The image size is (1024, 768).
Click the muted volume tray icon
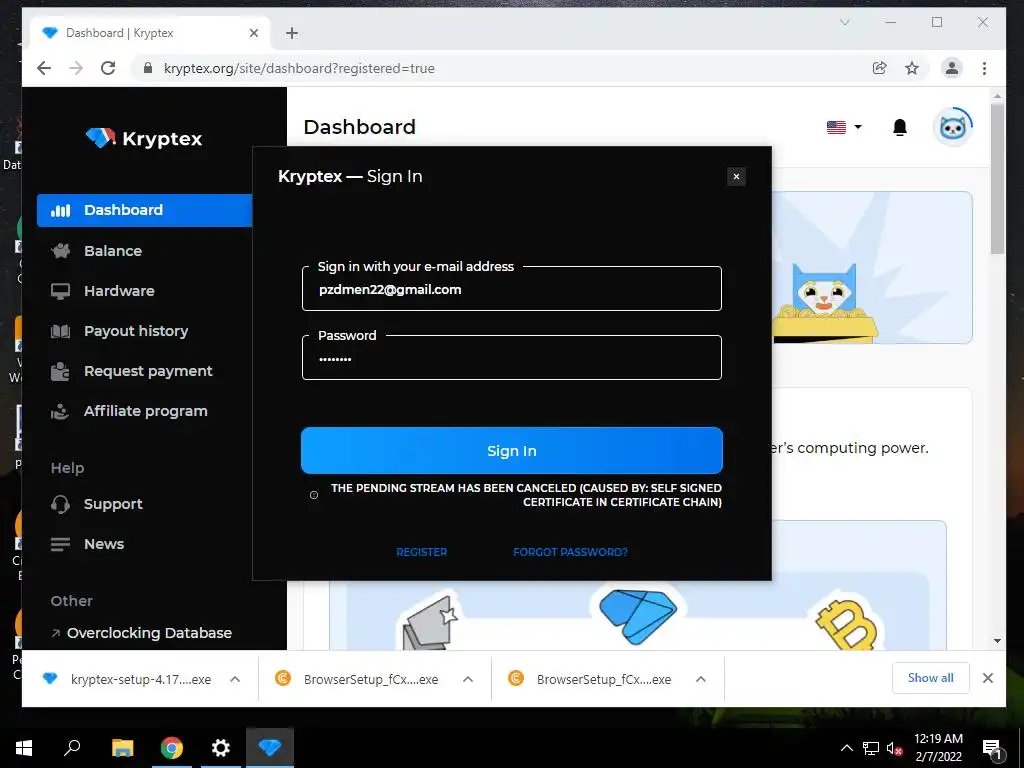(x=894, y=748)
